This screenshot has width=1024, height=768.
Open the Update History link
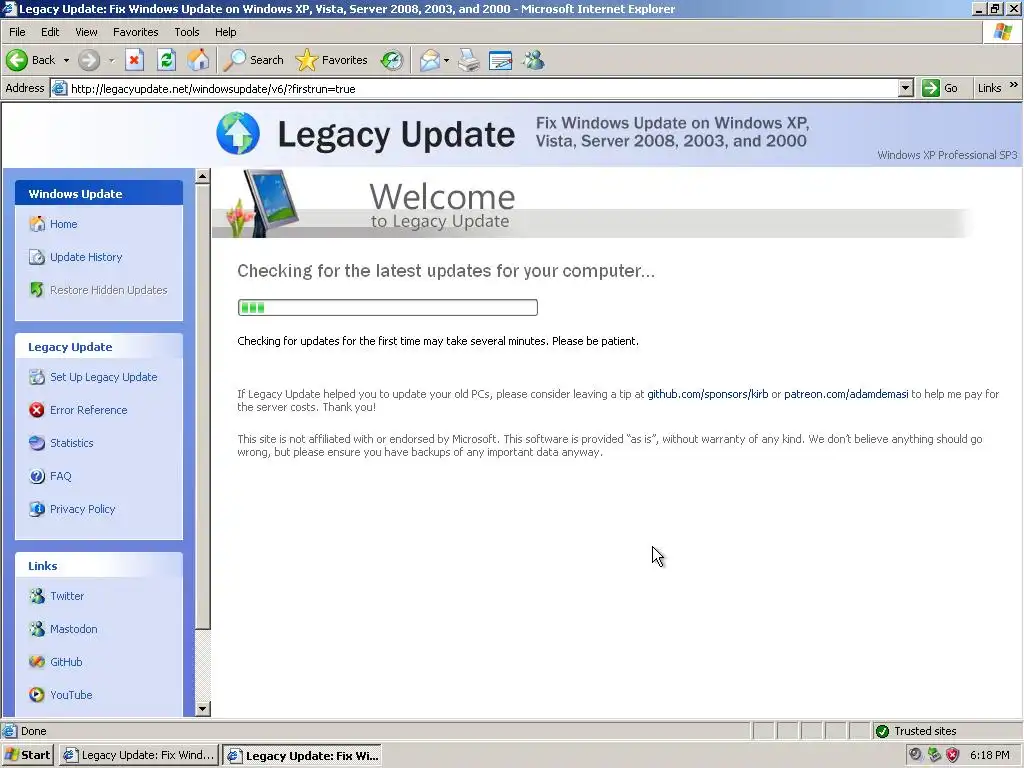pyautogui.click(x=86, y=257)
